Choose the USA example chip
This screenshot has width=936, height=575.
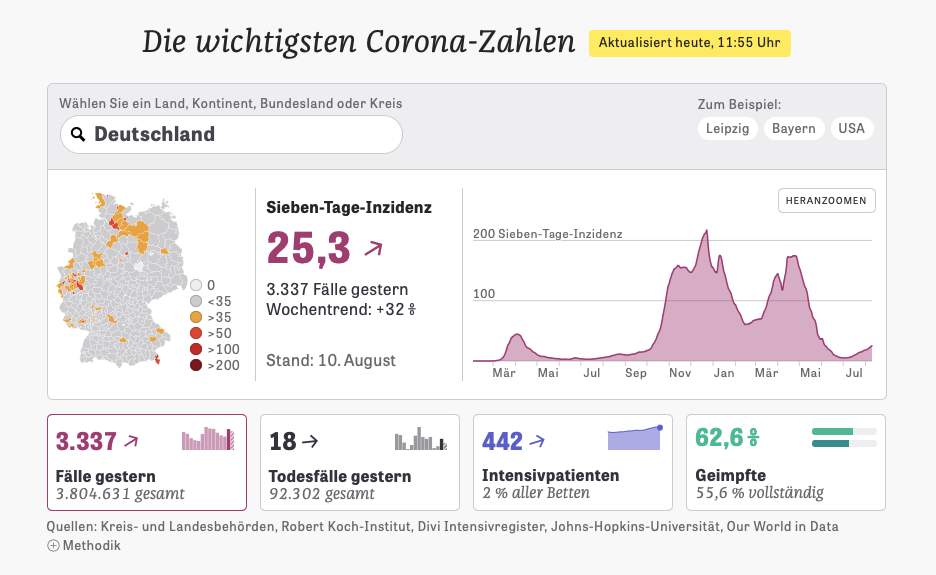click(x=851, y=128)
